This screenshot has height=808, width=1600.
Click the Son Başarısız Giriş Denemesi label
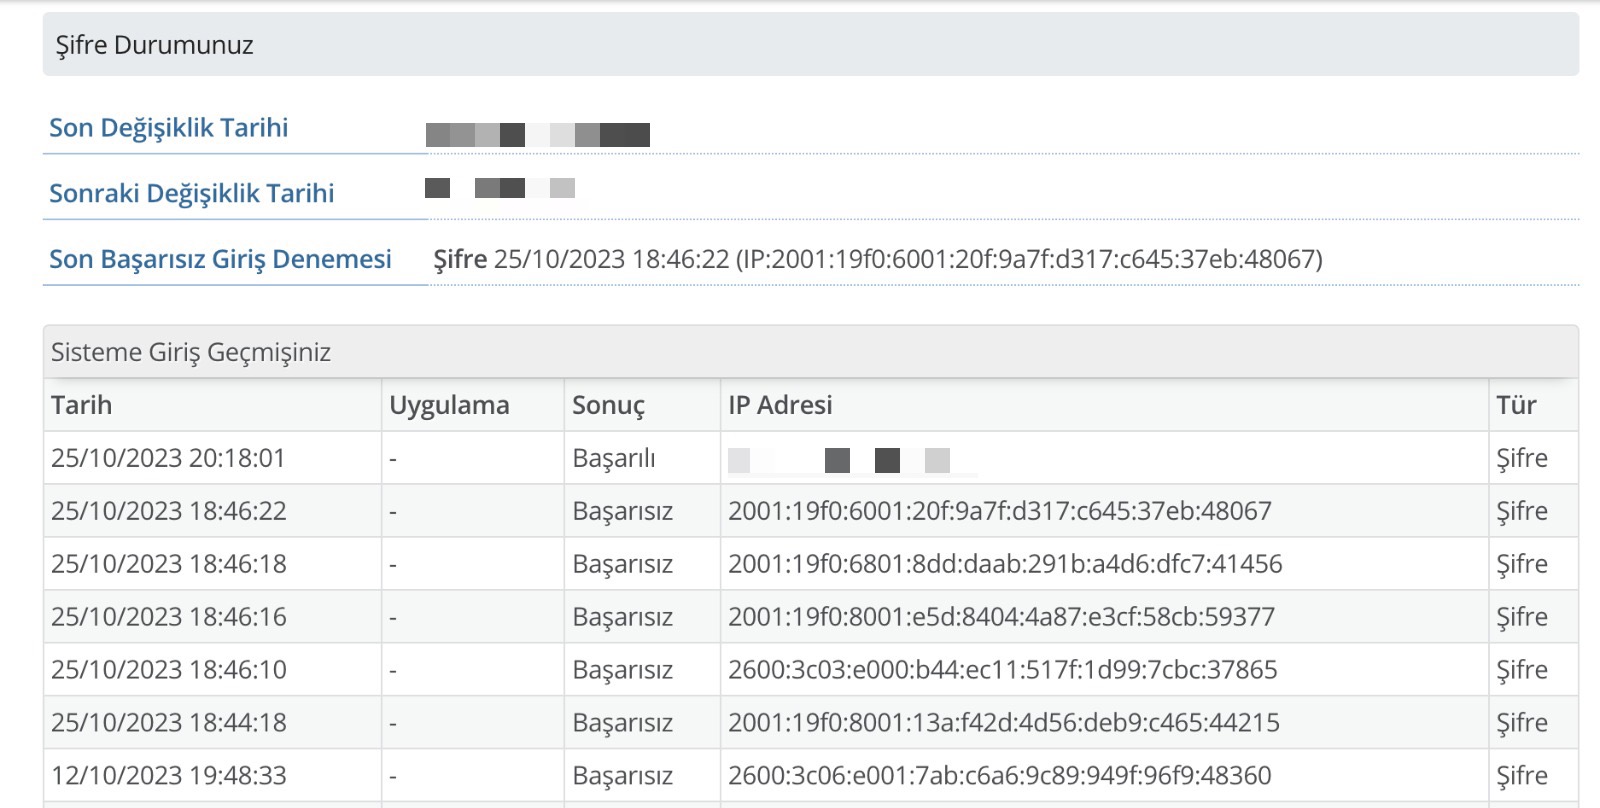(220, 259)
